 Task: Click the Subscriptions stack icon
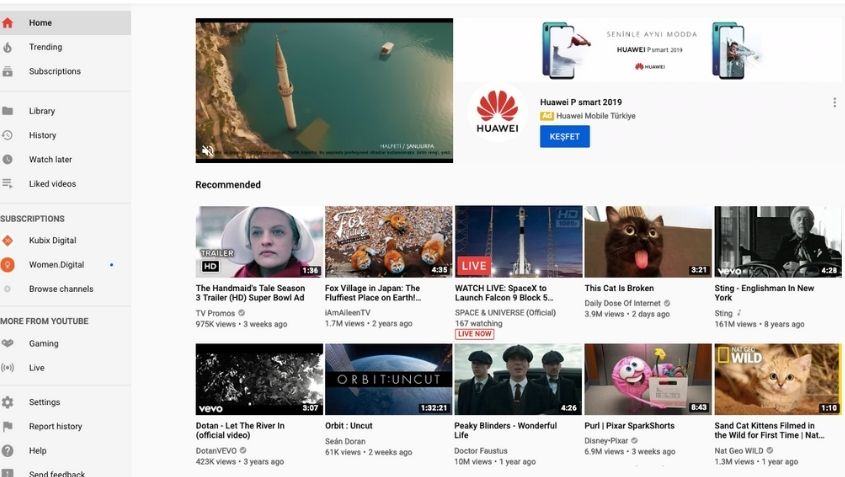8,71
